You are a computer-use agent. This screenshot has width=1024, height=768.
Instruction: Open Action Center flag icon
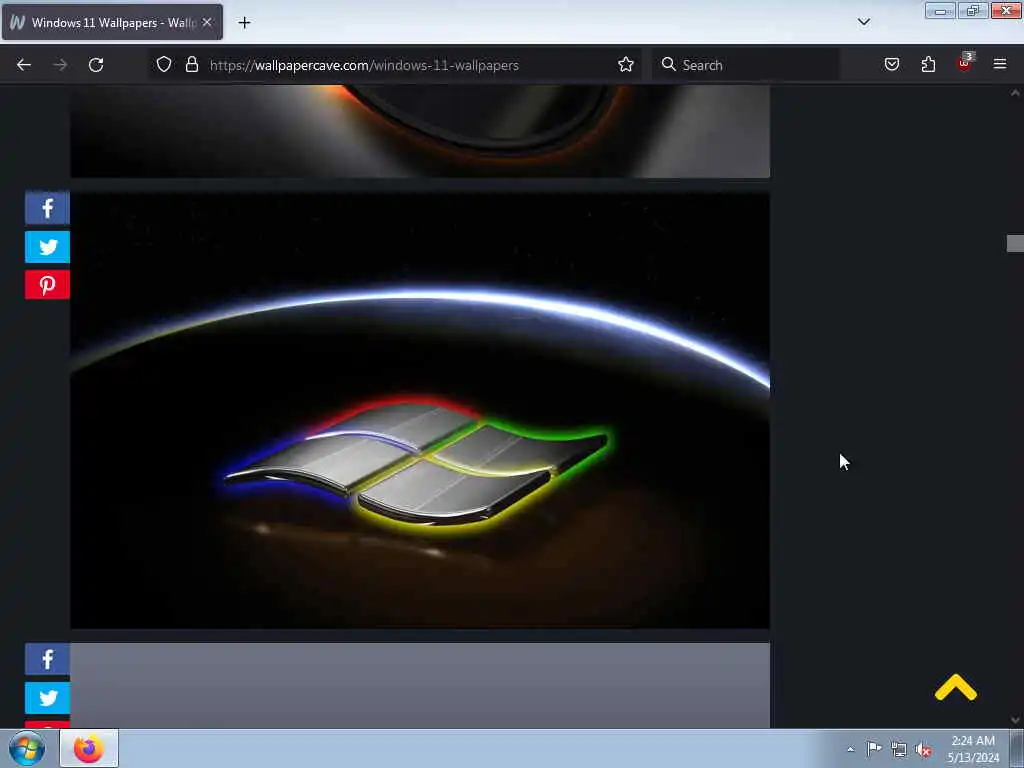tap(874, 749)
